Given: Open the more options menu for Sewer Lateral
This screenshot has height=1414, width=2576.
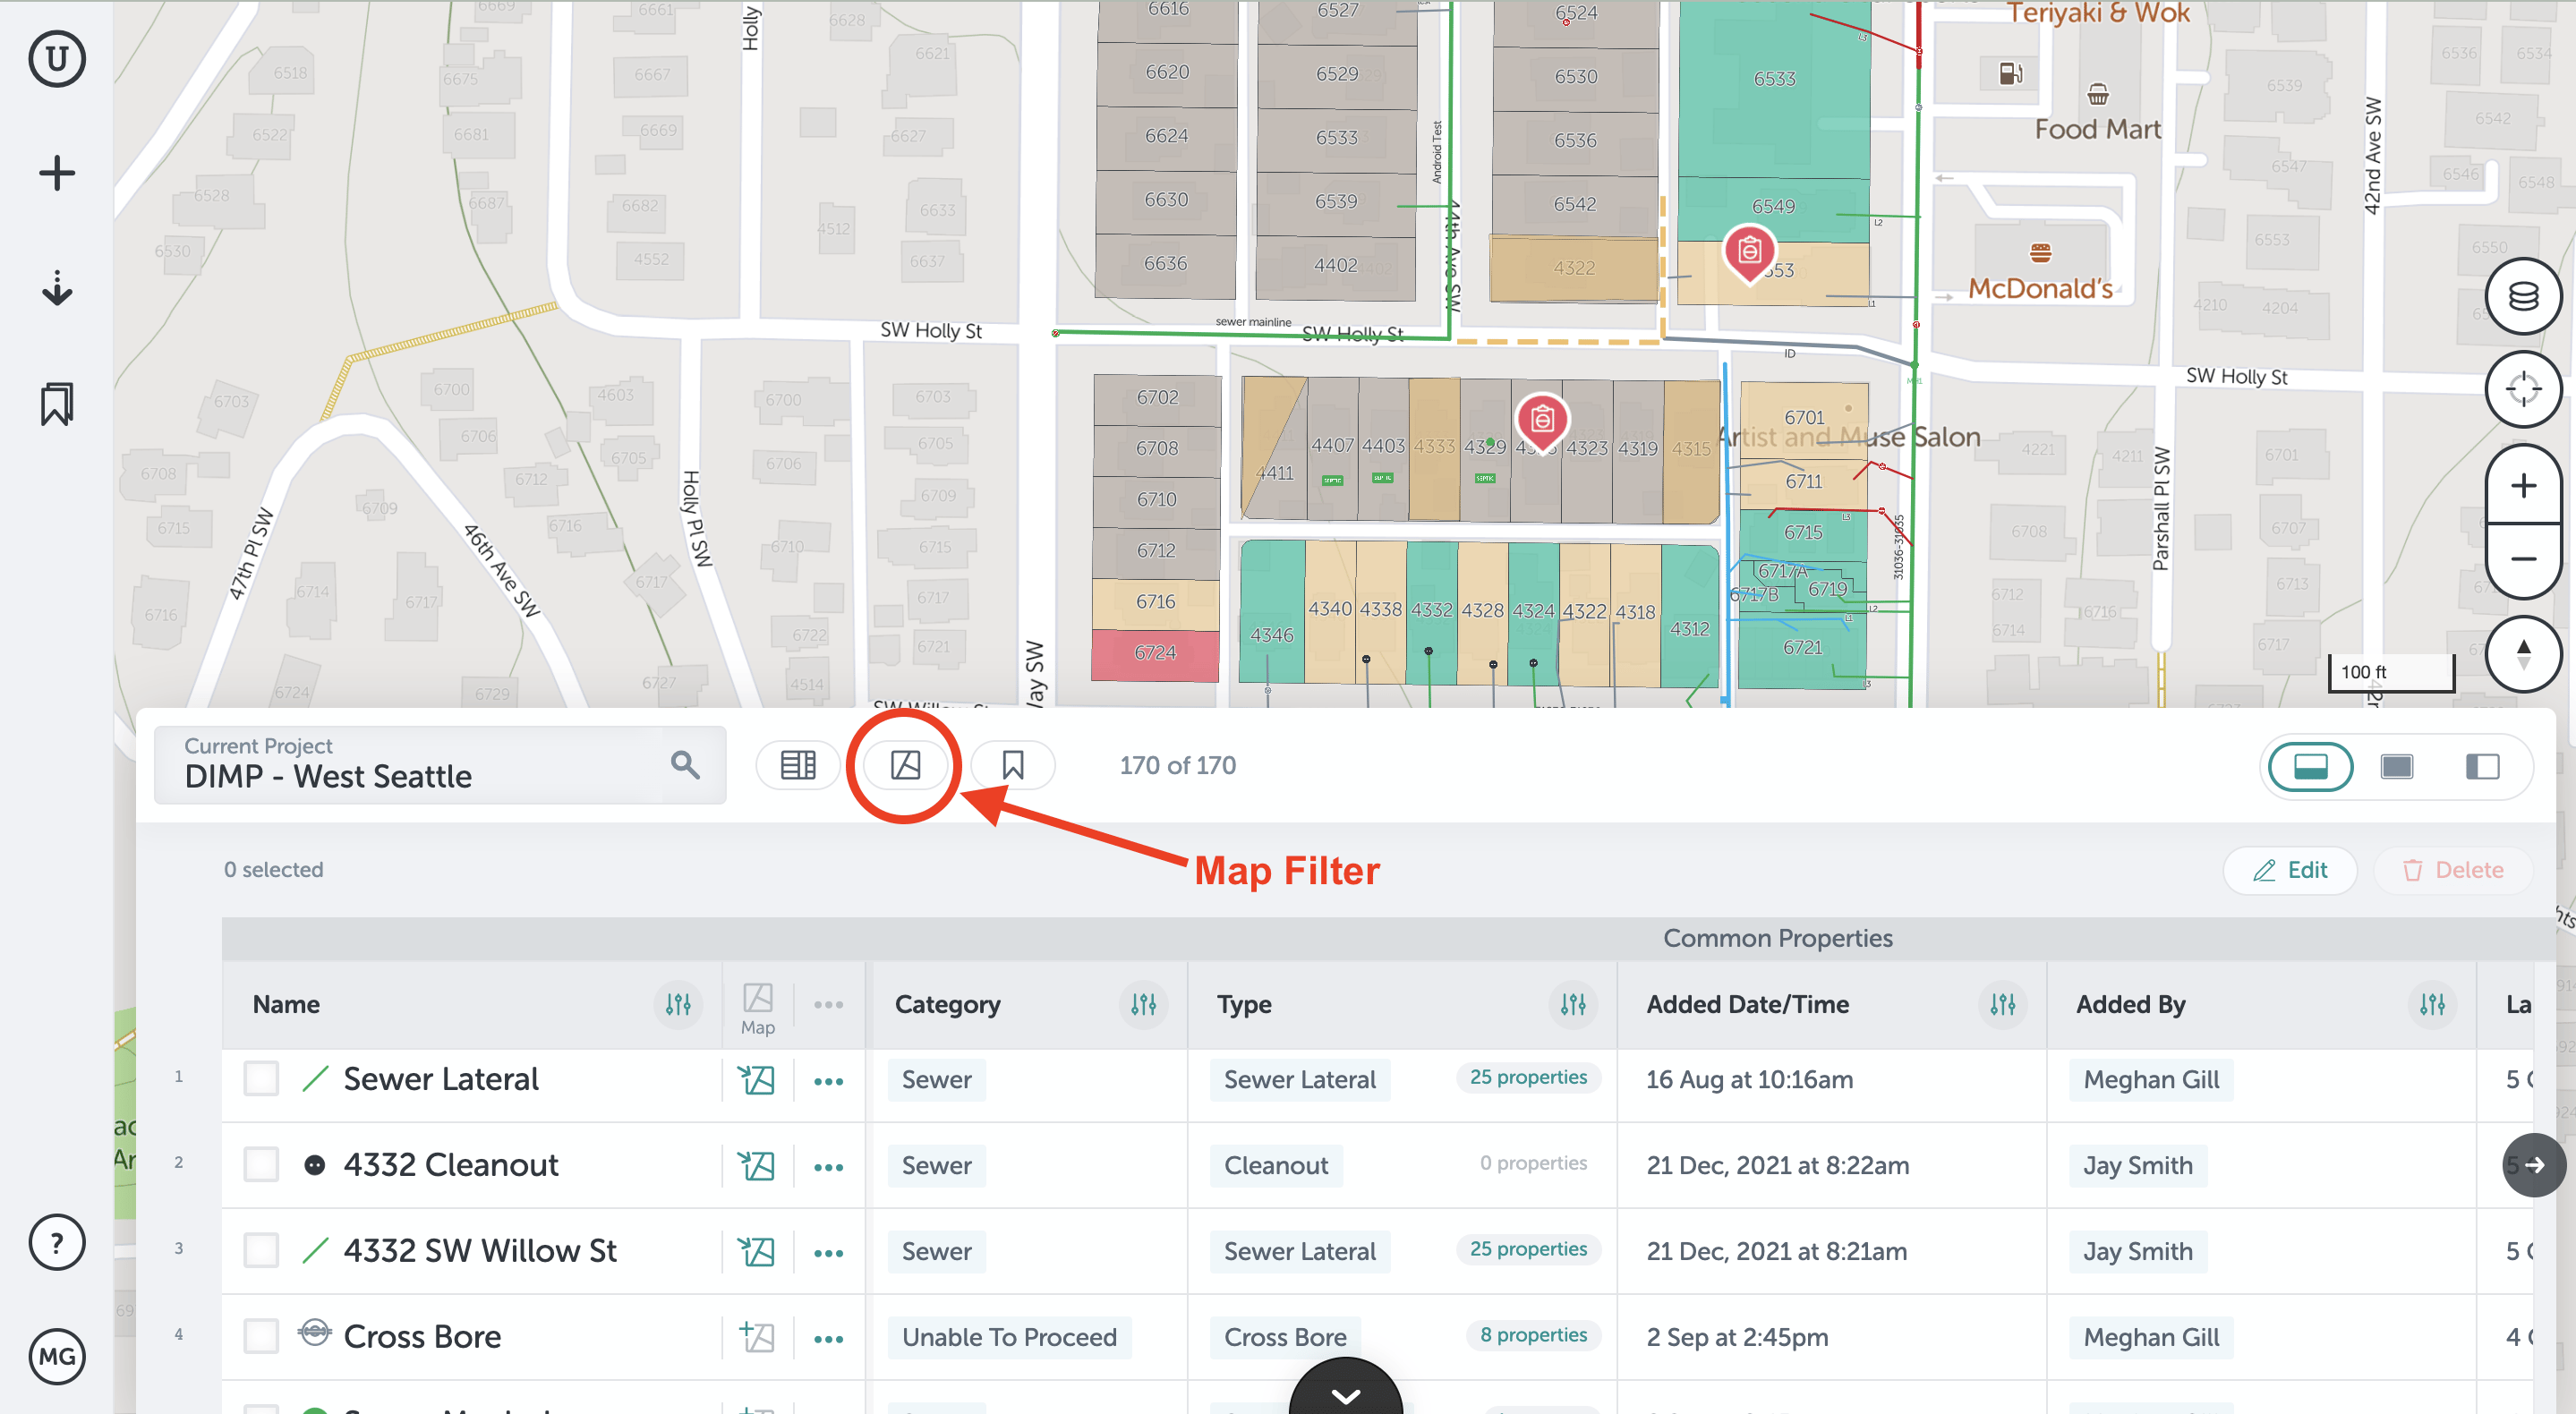Looking at the screenshot, I should tap(828, 1080).
